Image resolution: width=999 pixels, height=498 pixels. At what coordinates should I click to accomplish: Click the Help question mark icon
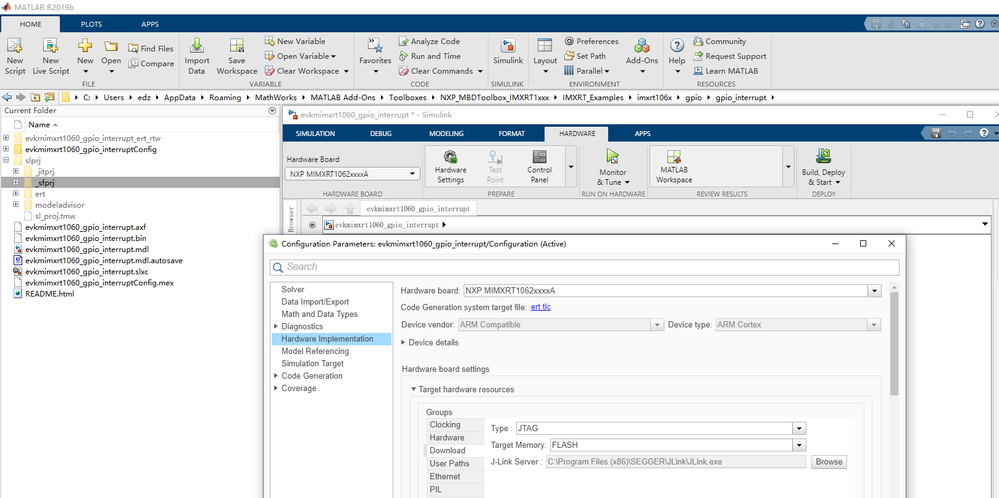pyautogui.click(x=677, y=46)
